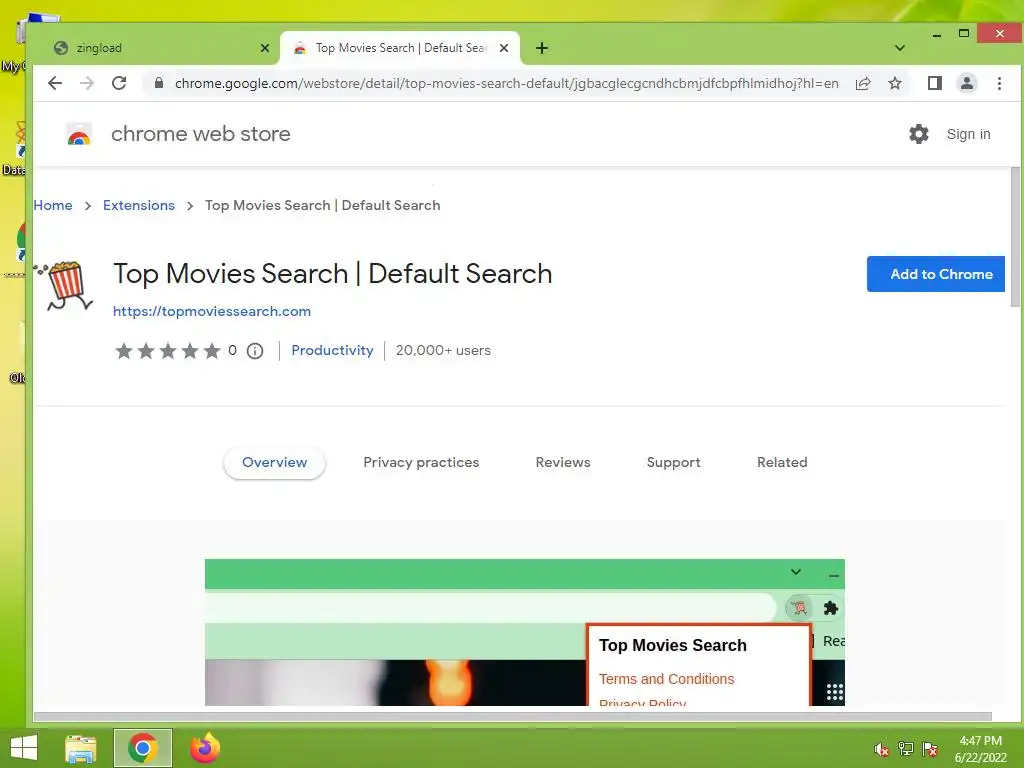Viewport: 1024px width, 768px height.
Task: Select the Overview tab
Action: pos(274,462)
